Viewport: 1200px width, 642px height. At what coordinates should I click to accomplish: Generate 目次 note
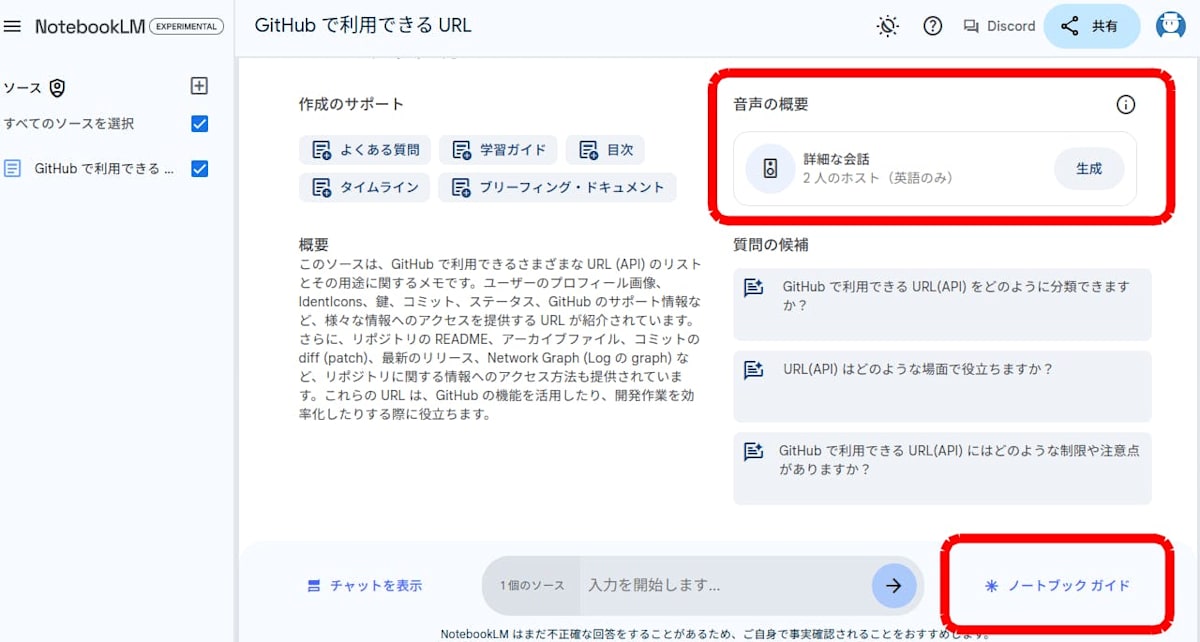click(x=605, y=150)
